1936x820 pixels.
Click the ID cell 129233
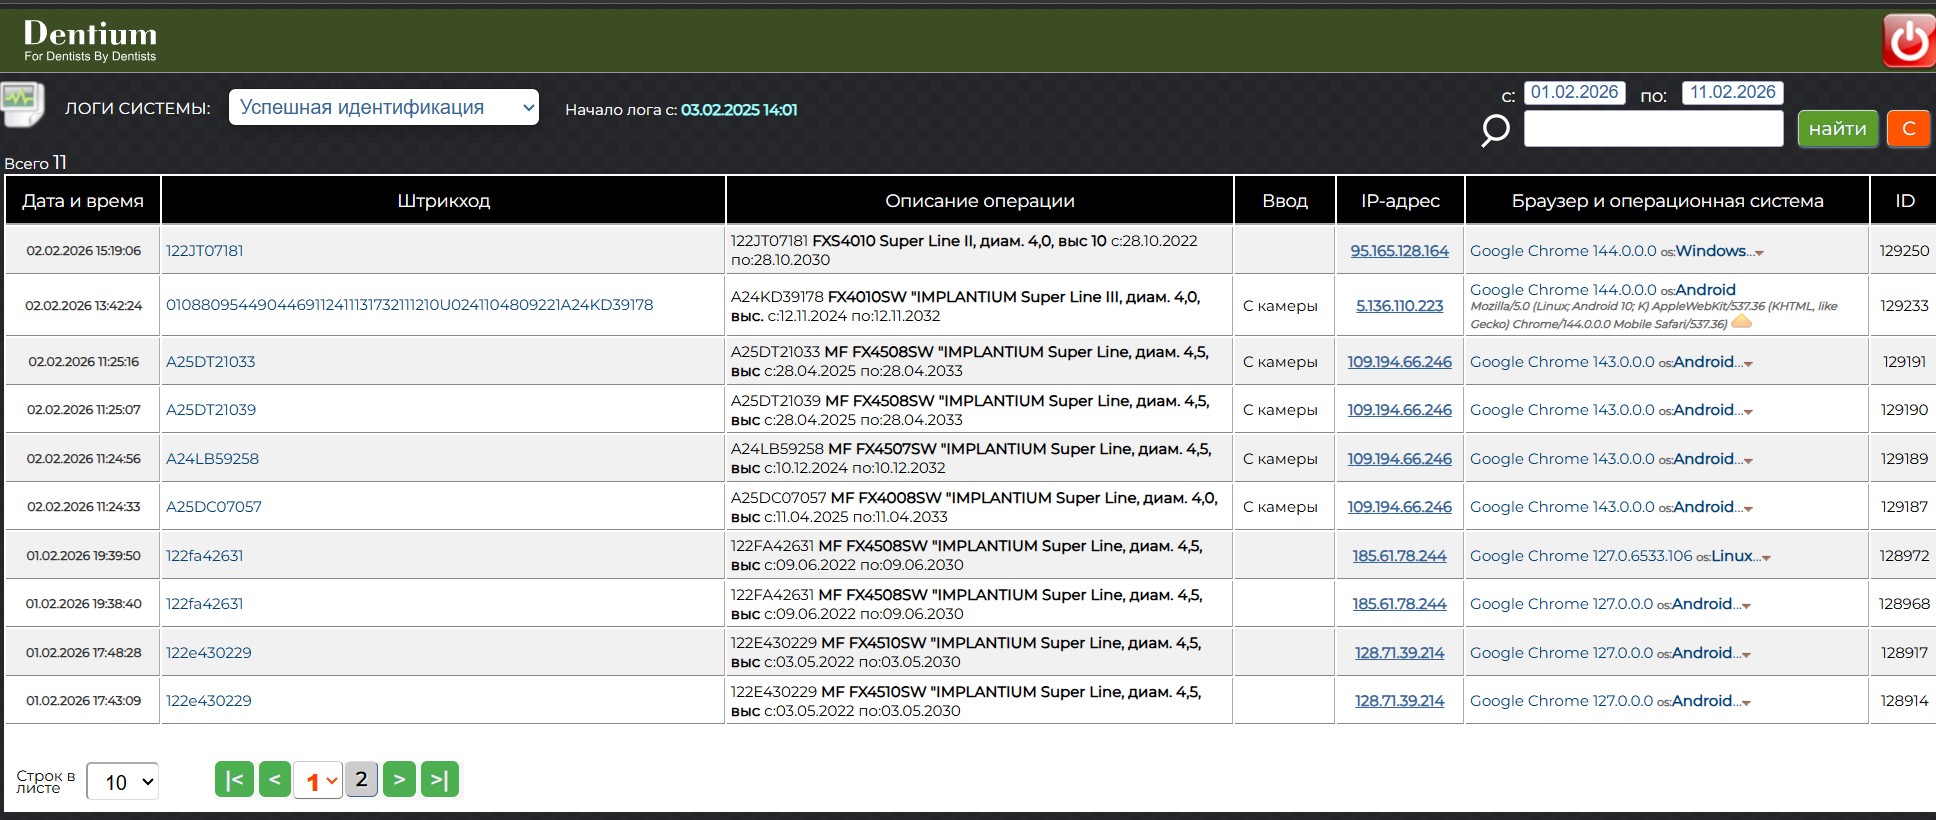(x=1904, y=305)
